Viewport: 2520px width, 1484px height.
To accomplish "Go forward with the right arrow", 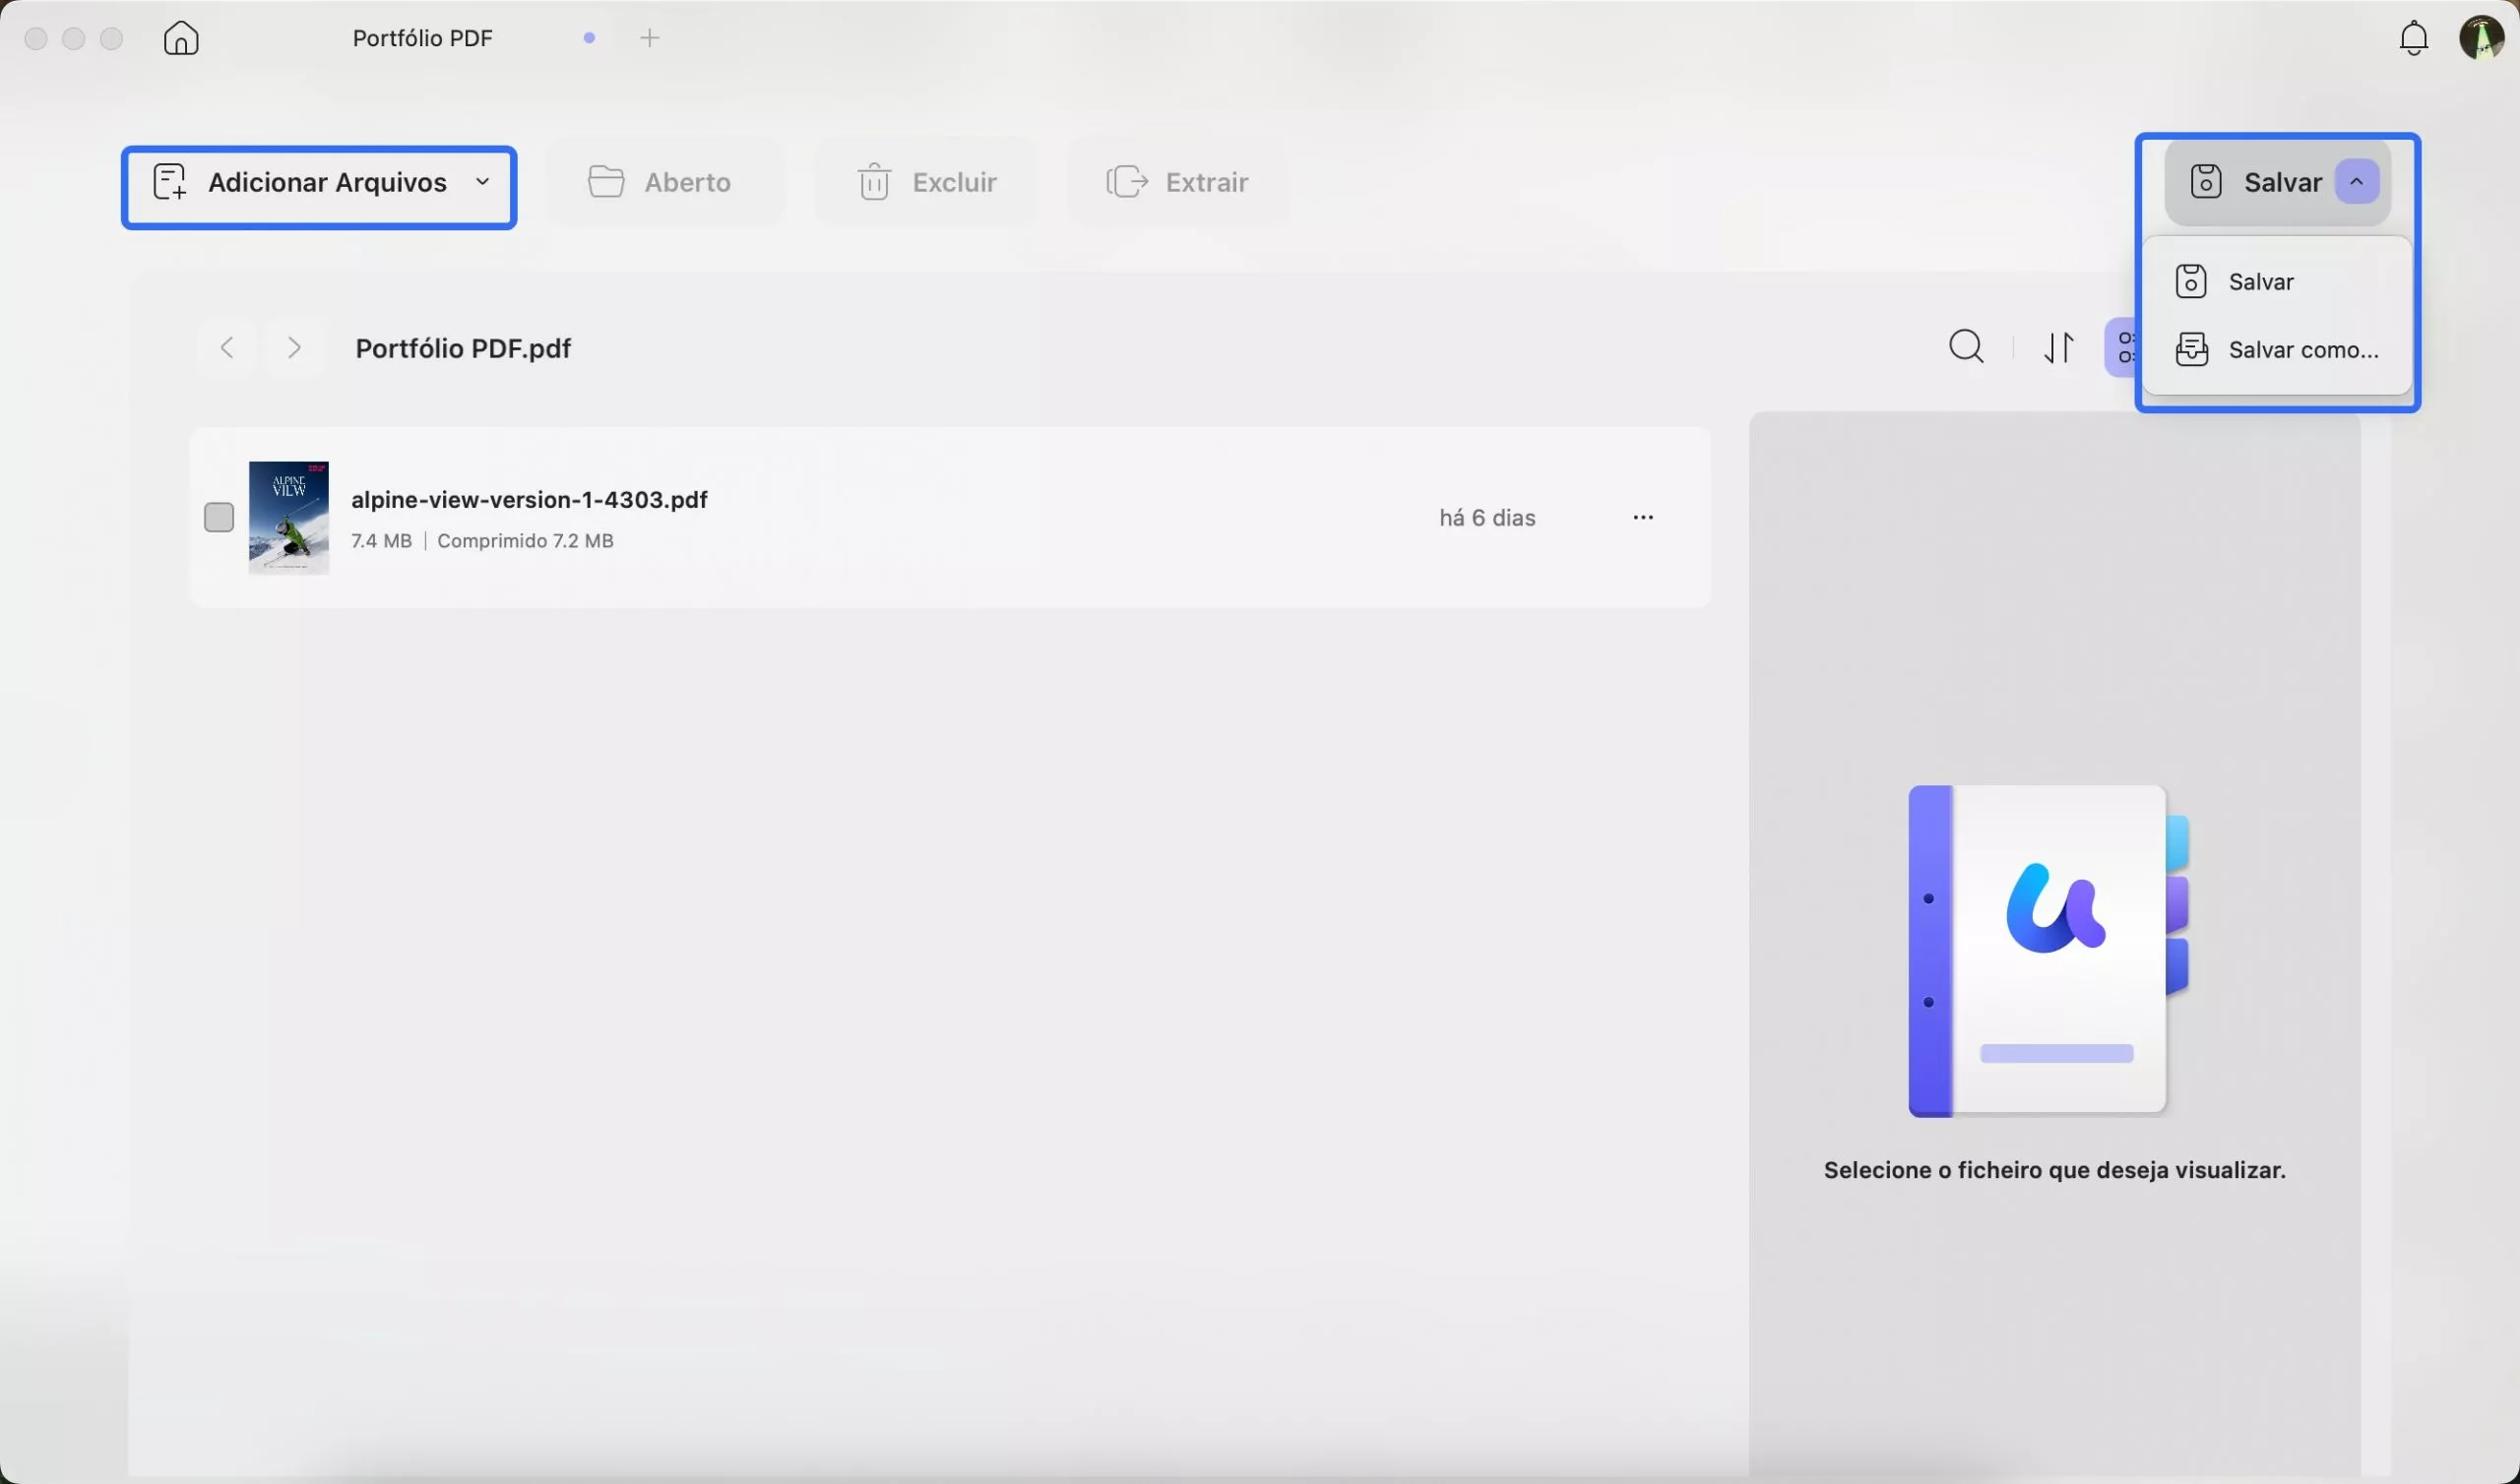I will click(x=294, y=347).
